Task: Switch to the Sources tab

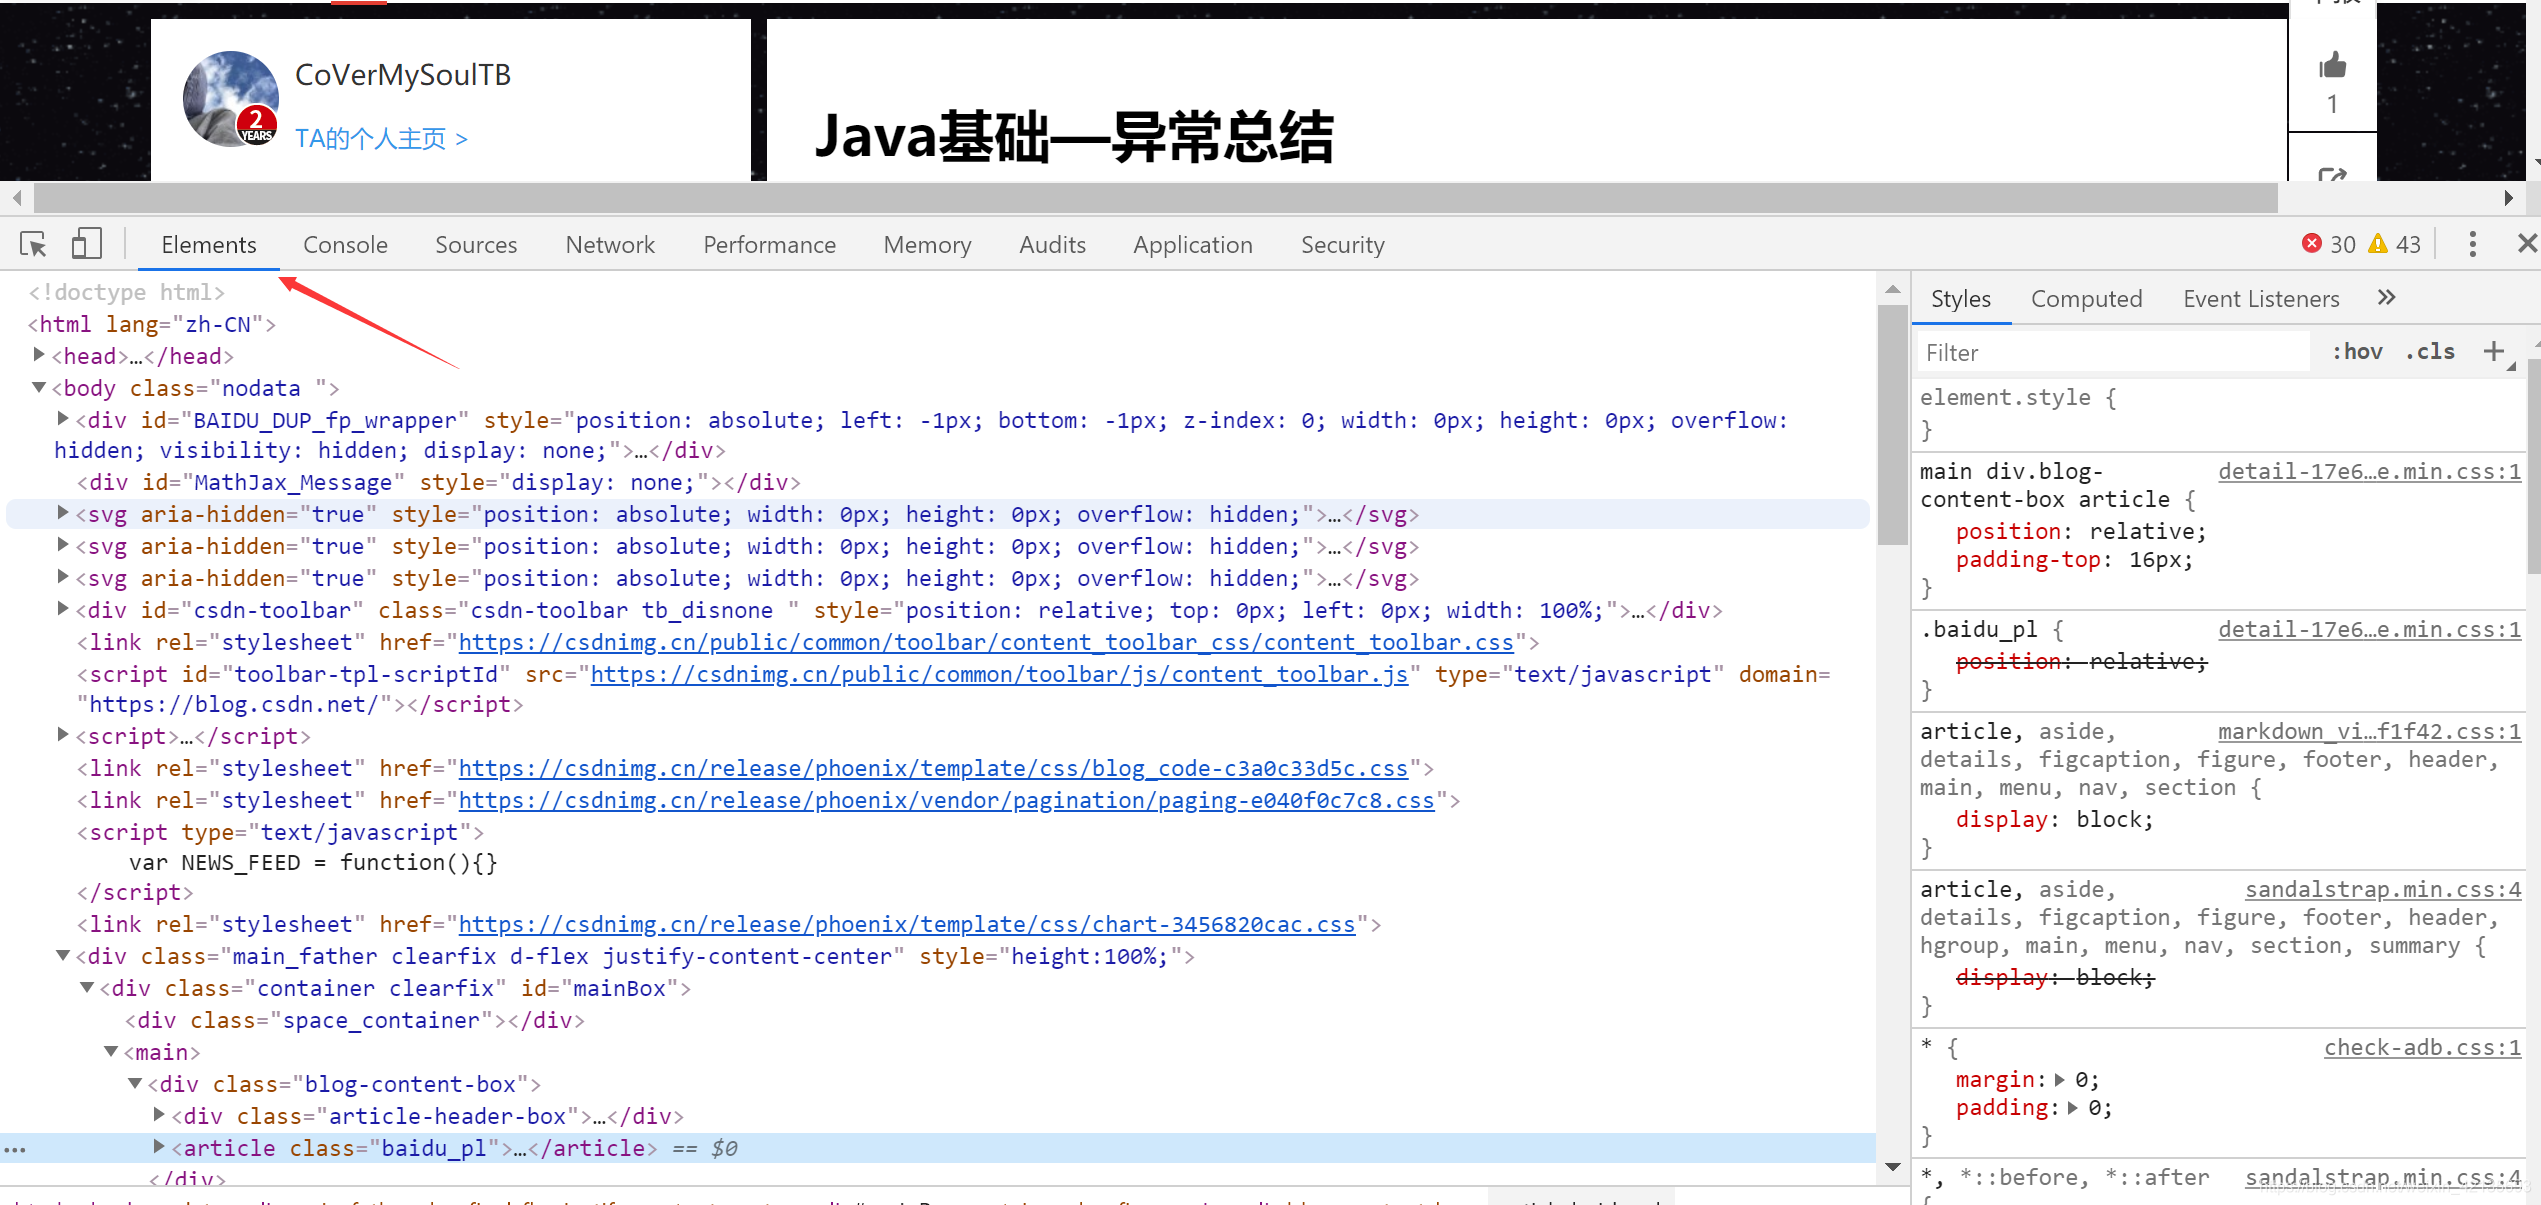Action: click(476, 245)
